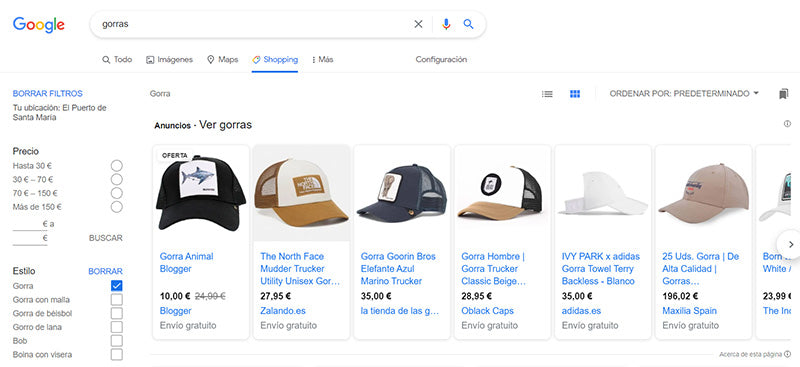
Task: Advance product carousel with right arrow
Action: pos(790,244)
